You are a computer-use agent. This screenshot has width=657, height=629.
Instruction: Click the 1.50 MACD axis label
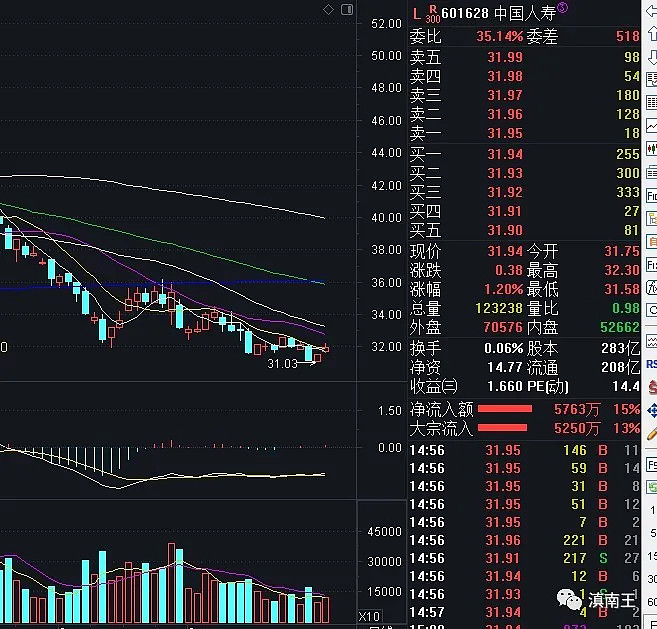[389, 411]
